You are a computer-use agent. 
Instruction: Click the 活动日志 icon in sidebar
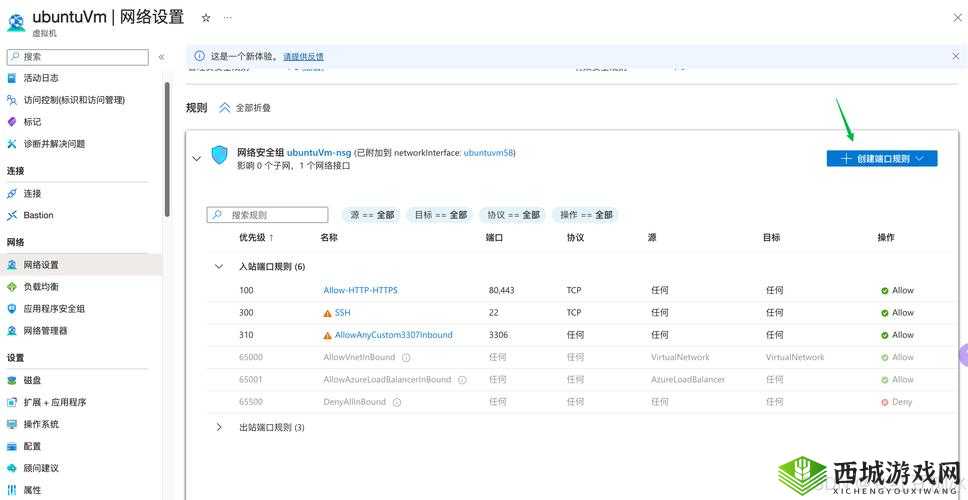12,78
